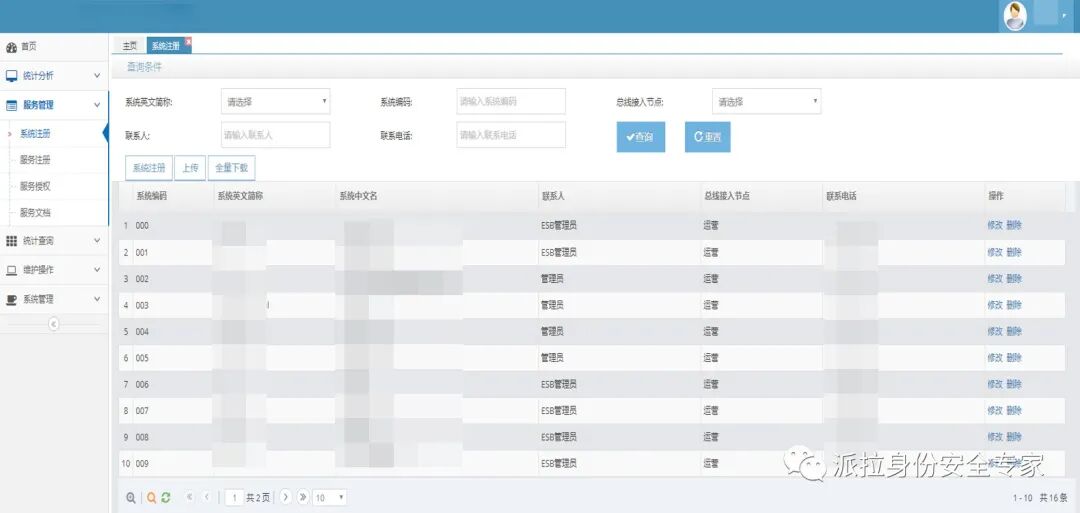Image resolution: width=1080 pixels, height=513 pixels.
Task: Open 服务授权 in the sidebar menu
Action: 35,186
